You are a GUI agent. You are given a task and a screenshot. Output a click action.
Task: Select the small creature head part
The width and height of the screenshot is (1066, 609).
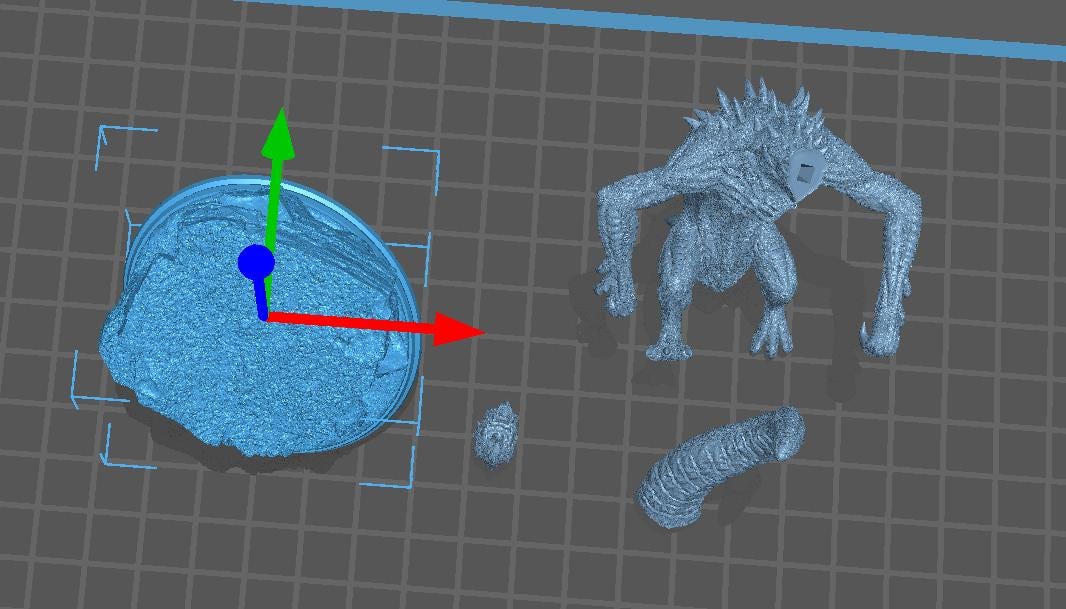pos(496,435)
